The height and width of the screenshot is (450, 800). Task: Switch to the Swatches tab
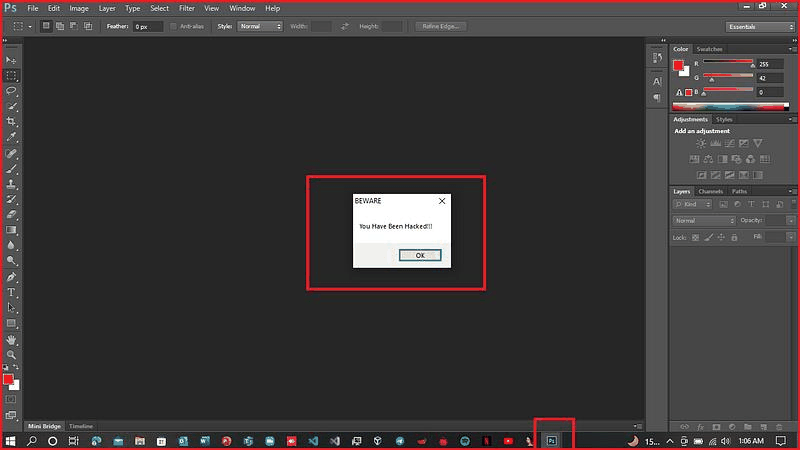click(709, 49)
